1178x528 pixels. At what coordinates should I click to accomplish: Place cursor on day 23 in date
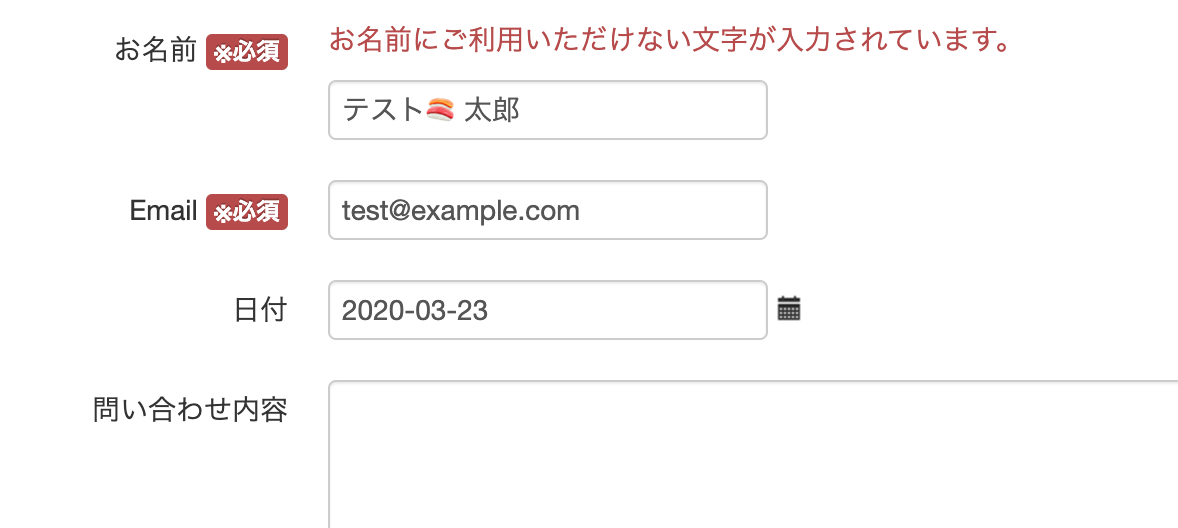(473, 311)
